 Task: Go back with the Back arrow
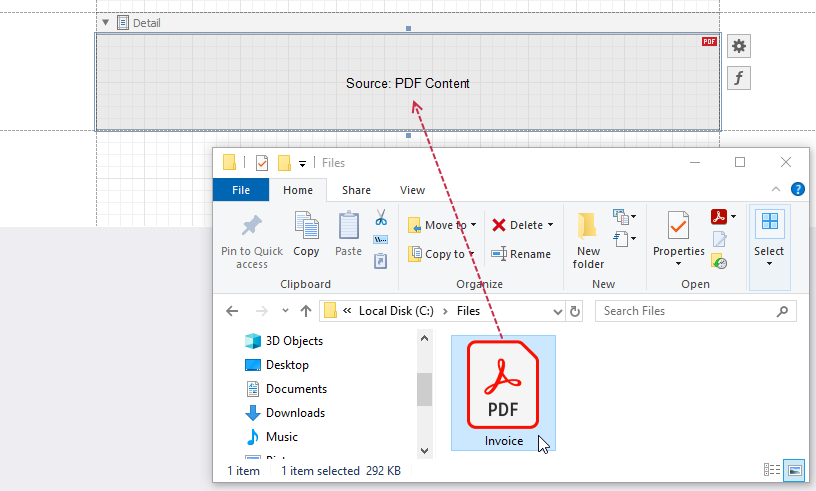232,311
